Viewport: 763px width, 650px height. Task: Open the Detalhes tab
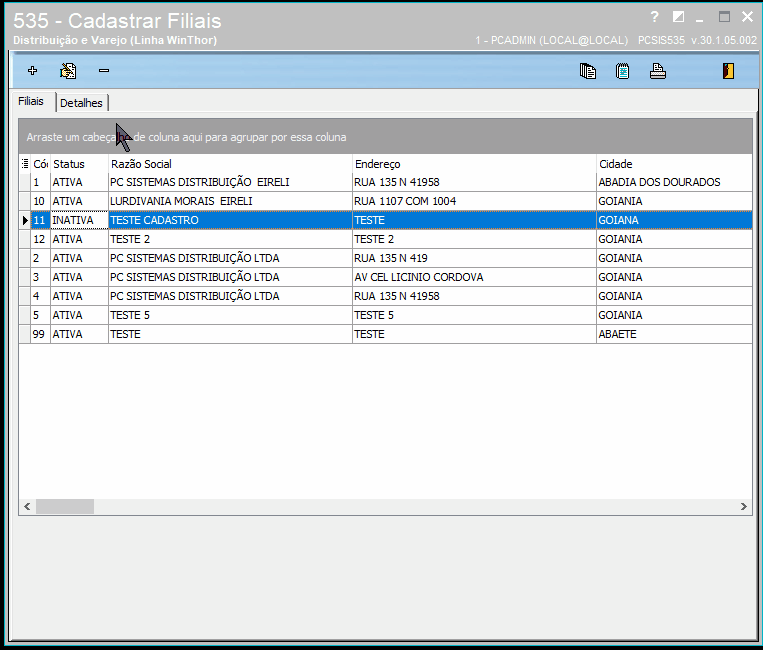tap(81, 103)
